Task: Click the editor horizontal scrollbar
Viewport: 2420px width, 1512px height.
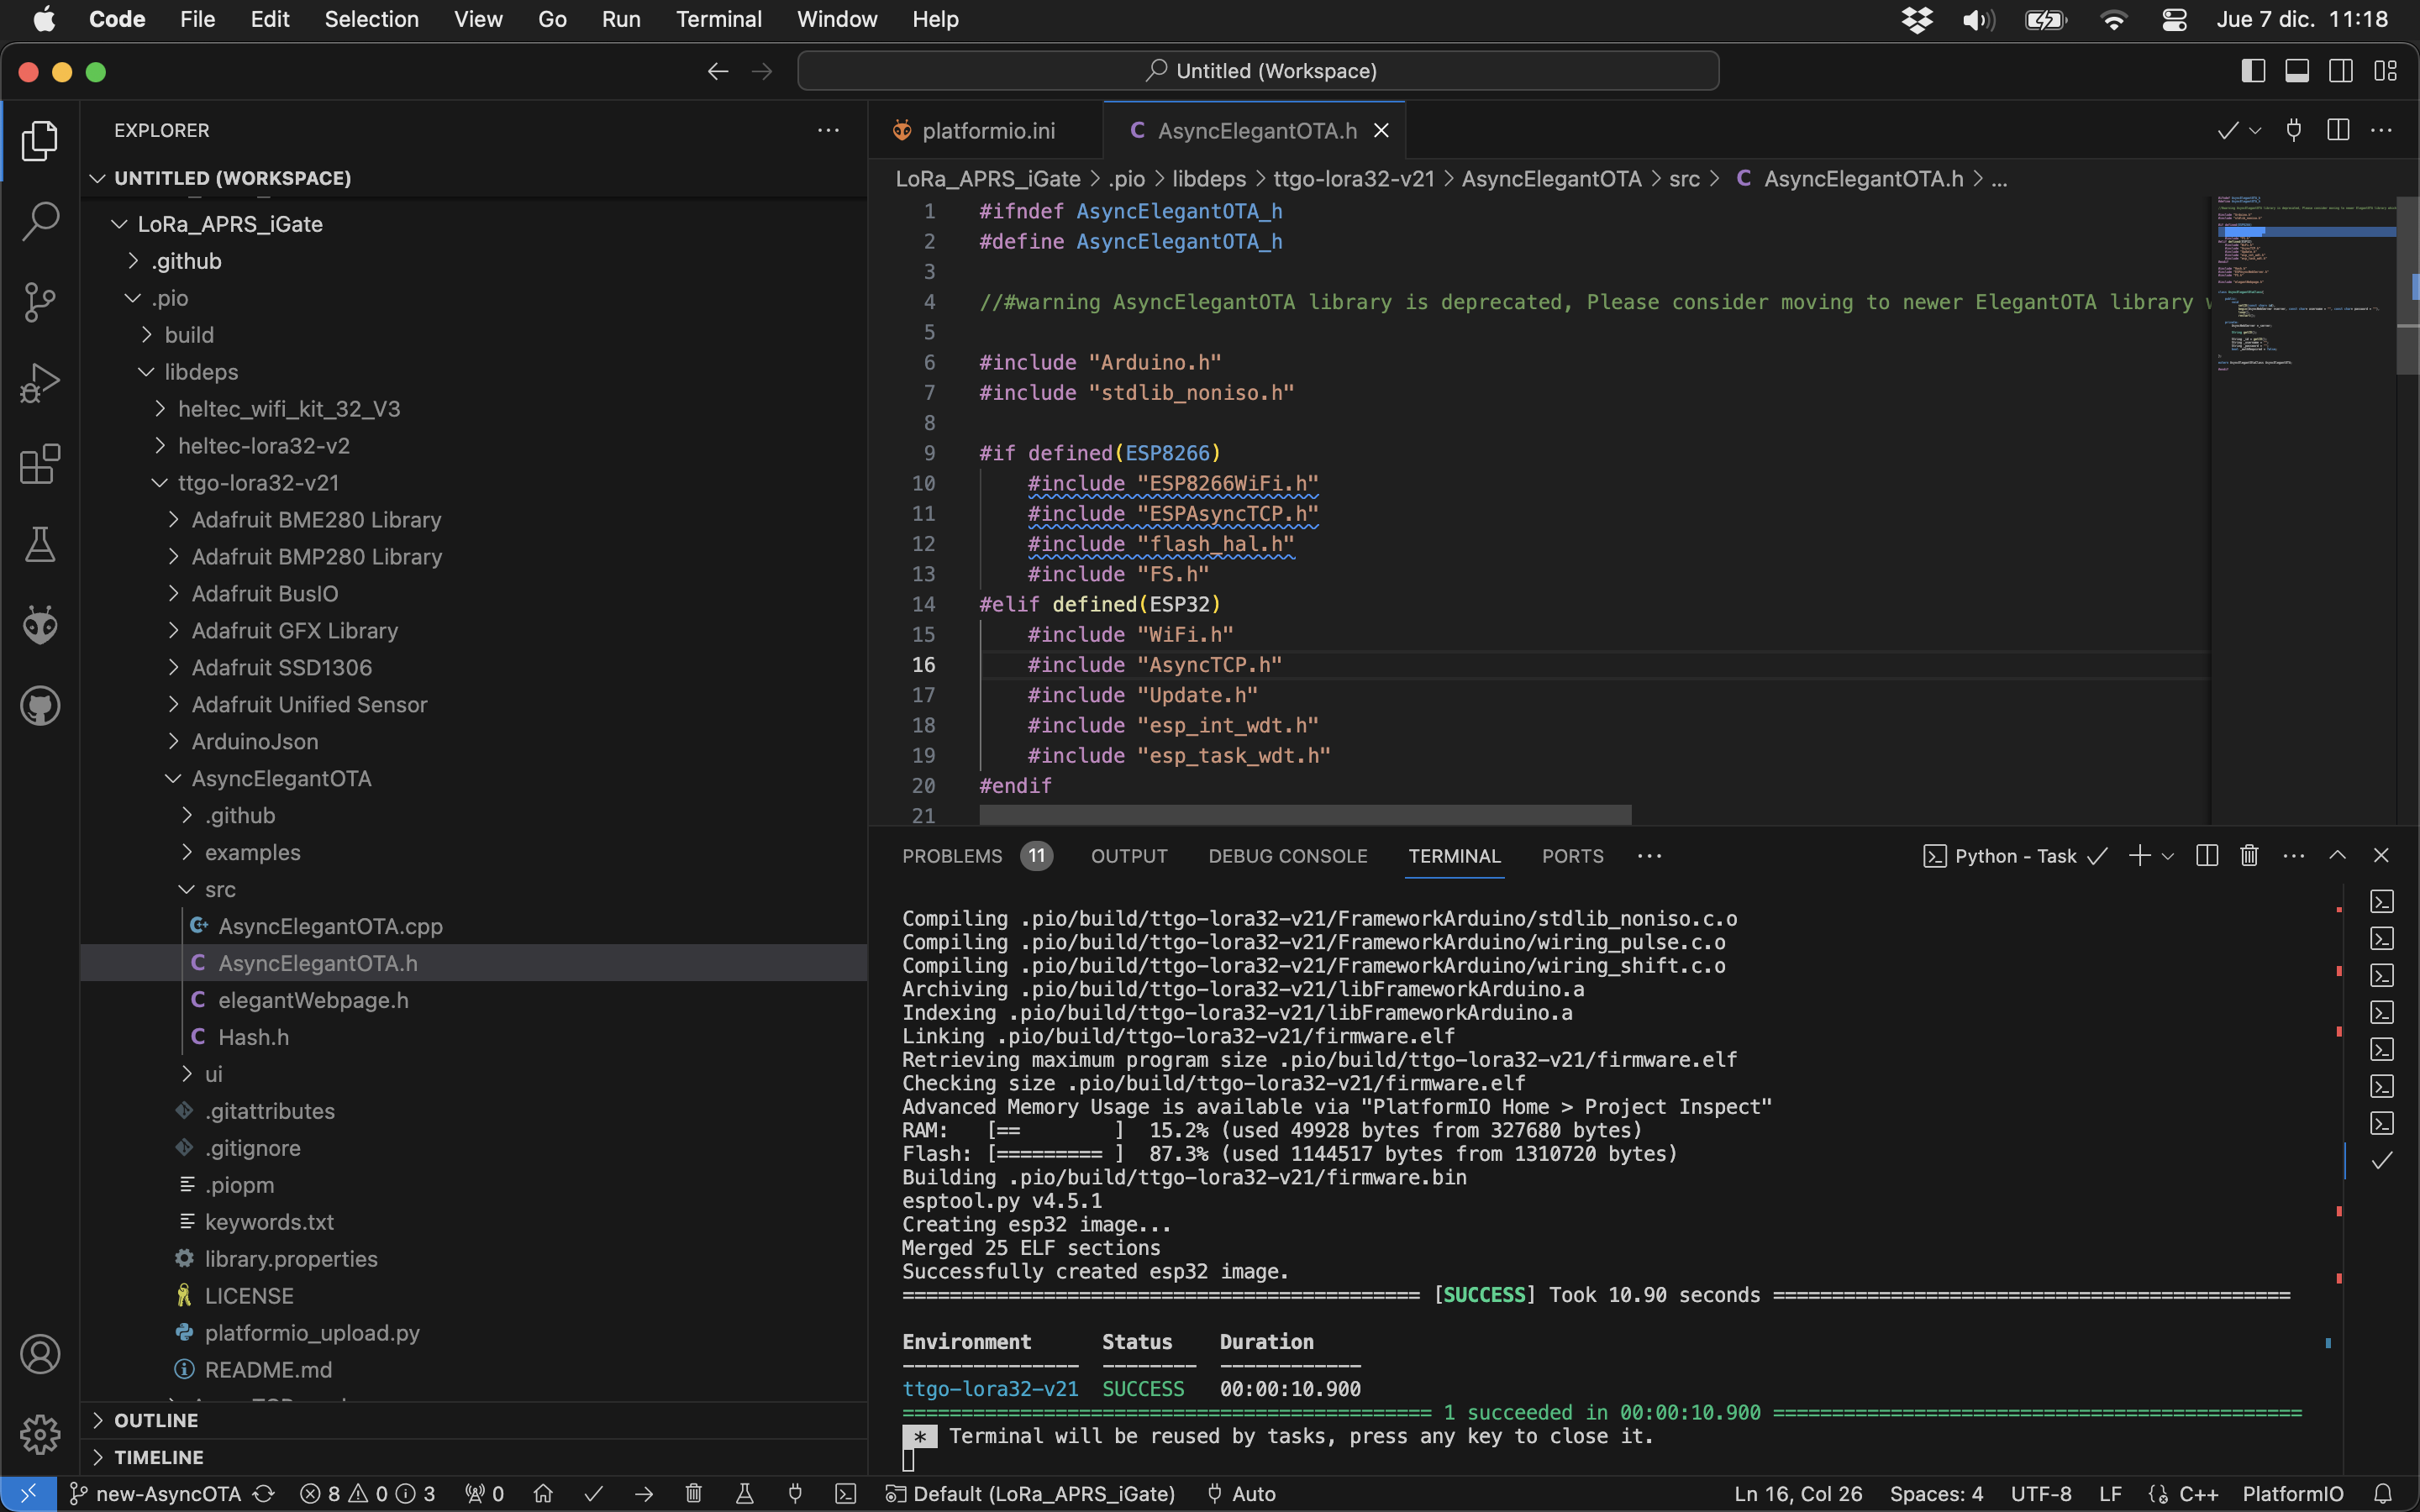Action: (1305, 815)
